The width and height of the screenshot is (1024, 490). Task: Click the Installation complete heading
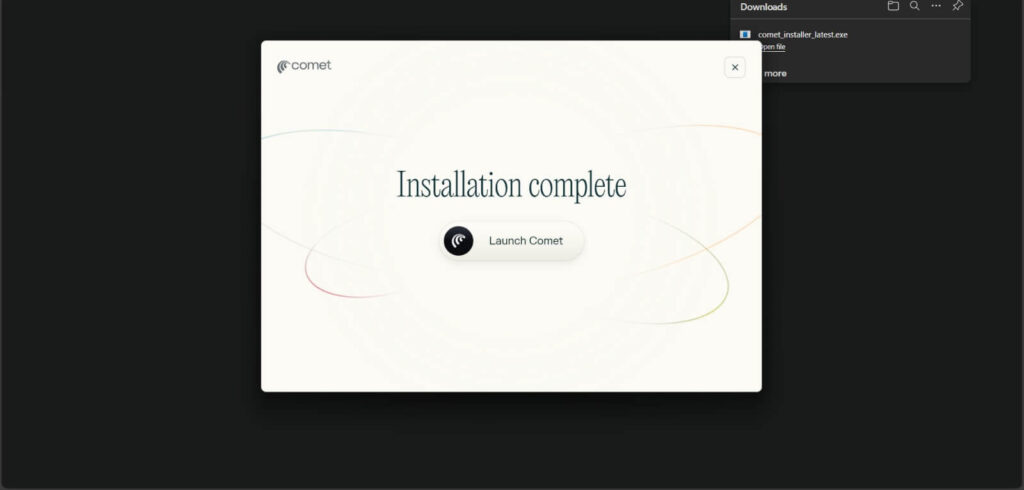(511, 185)
